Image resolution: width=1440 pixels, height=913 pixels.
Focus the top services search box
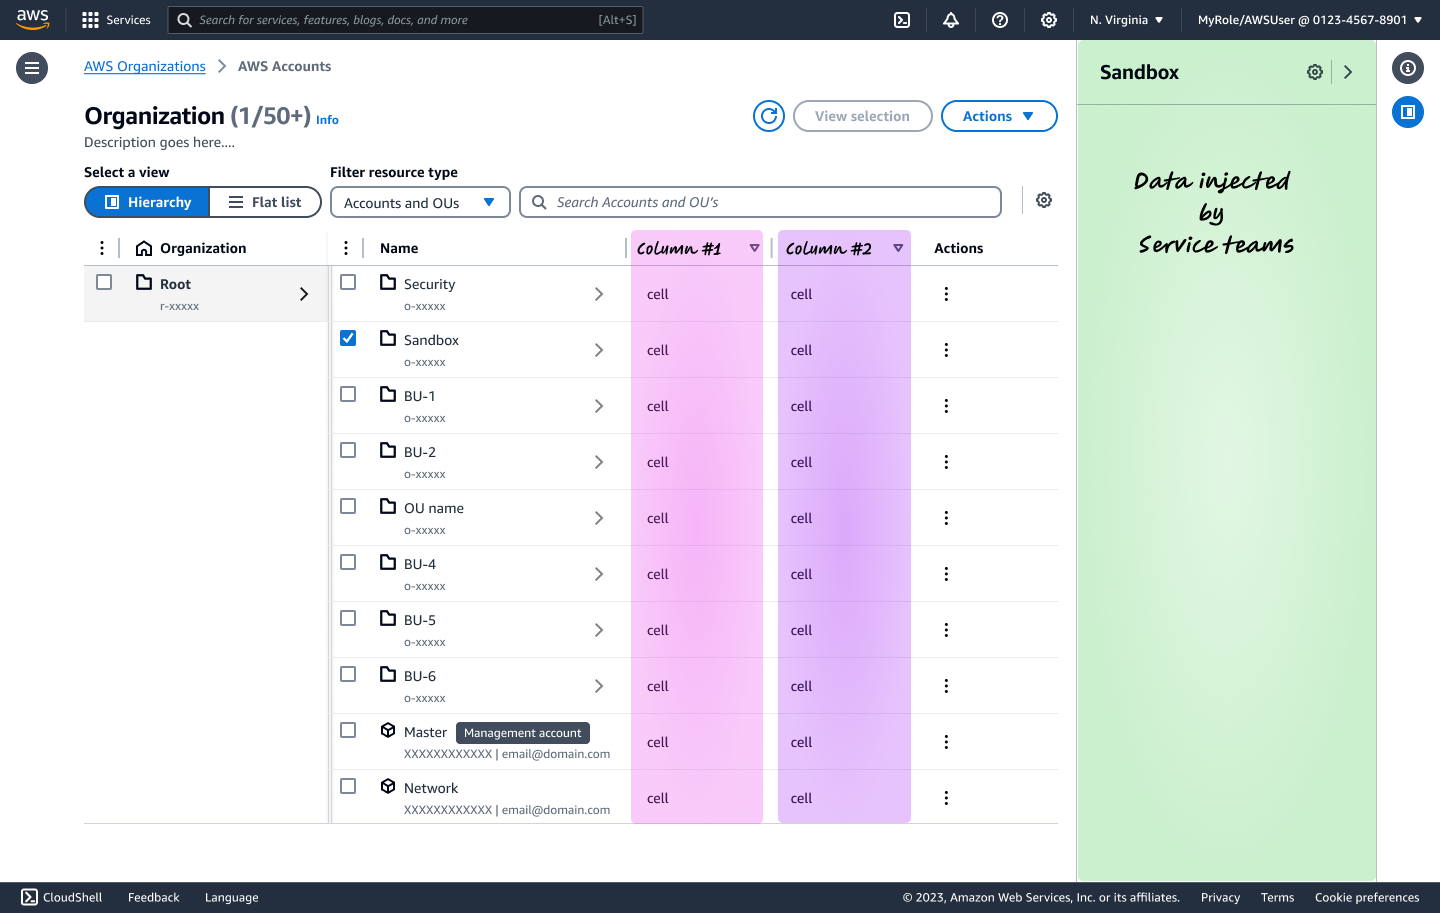pos(406,20)
